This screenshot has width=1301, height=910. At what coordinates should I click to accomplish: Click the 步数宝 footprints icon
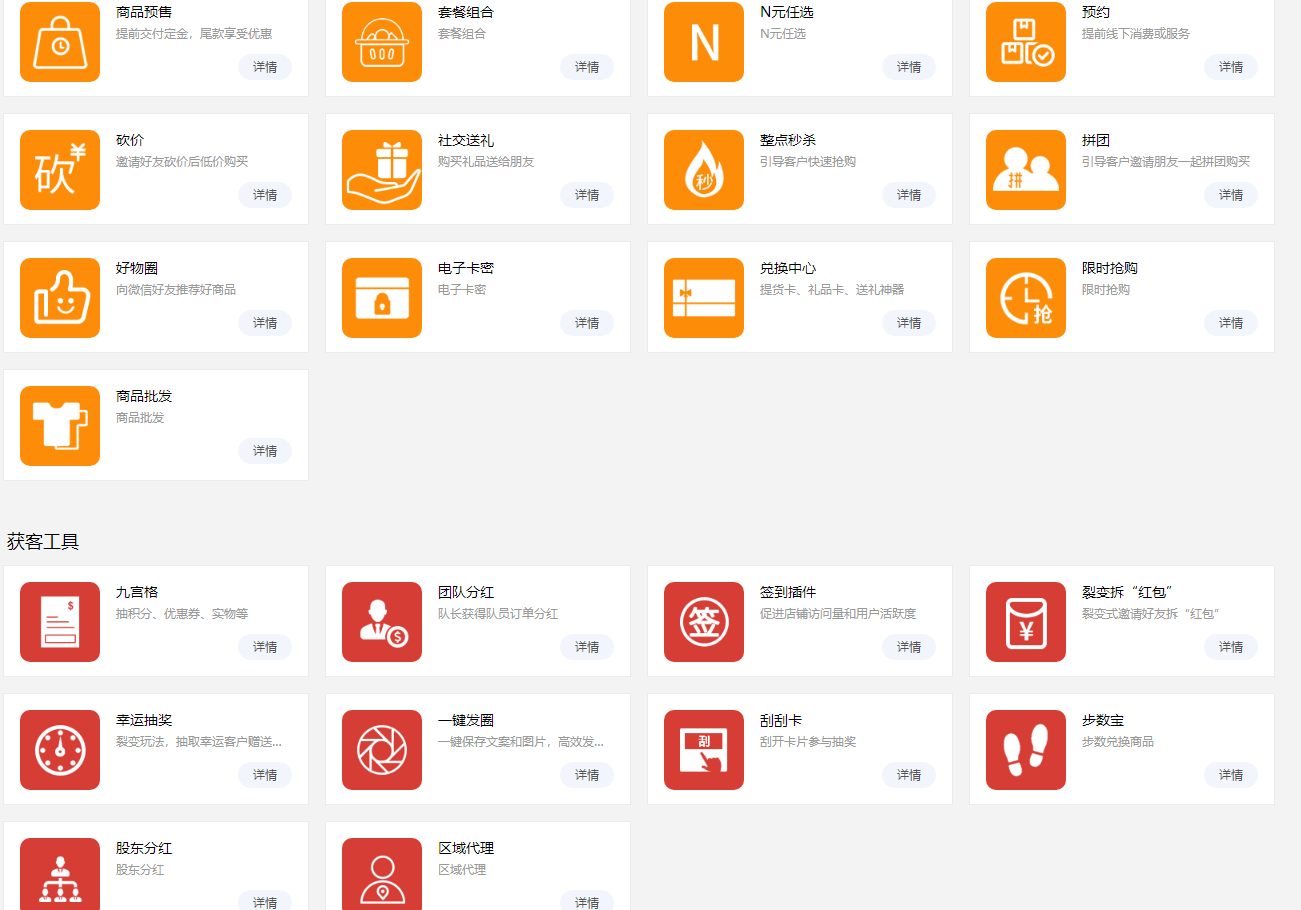tap(1026, 750)
